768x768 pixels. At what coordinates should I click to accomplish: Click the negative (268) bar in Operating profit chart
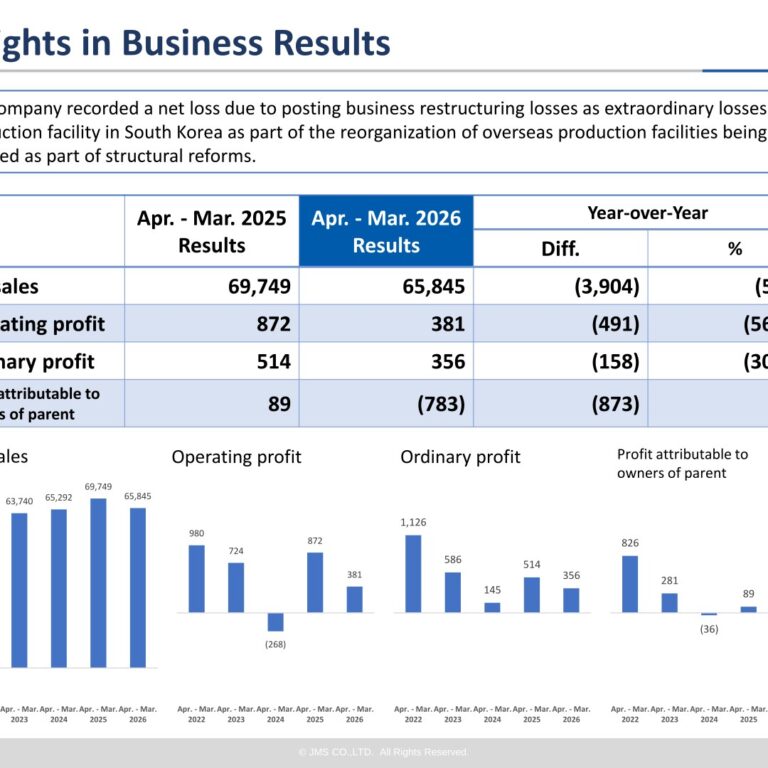click(x=275, y=622)
